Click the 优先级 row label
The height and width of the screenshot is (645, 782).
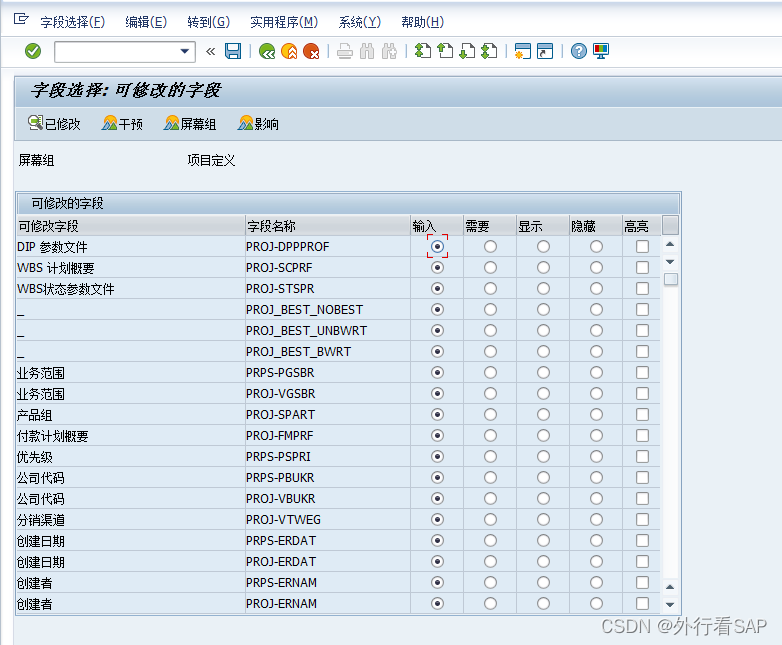click(34, 456)
